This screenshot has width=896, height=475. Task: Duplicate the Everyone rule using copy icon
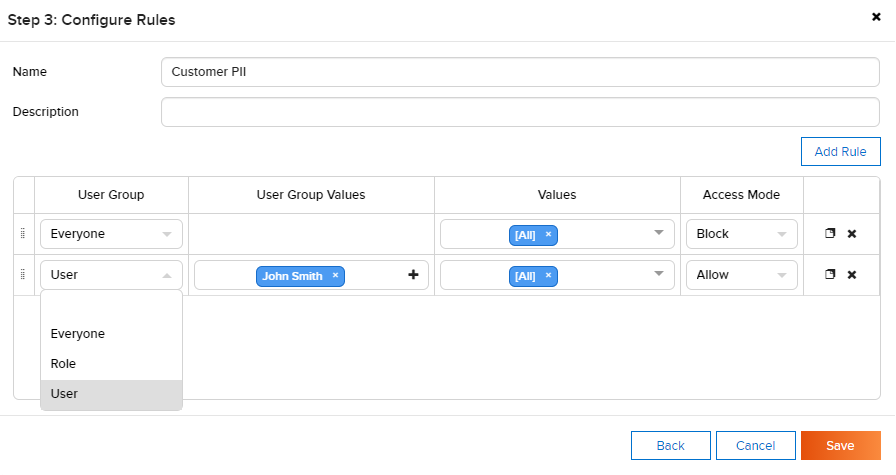coord(830,233)
